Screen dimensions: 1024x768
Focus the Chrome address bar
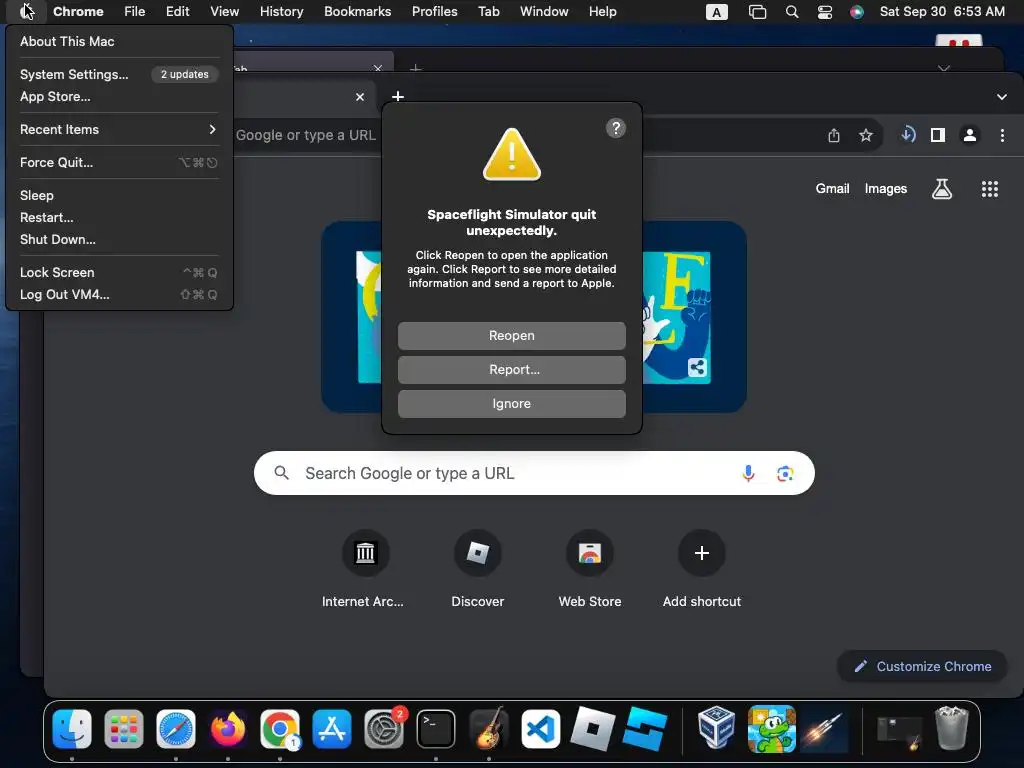click(306, 135)
